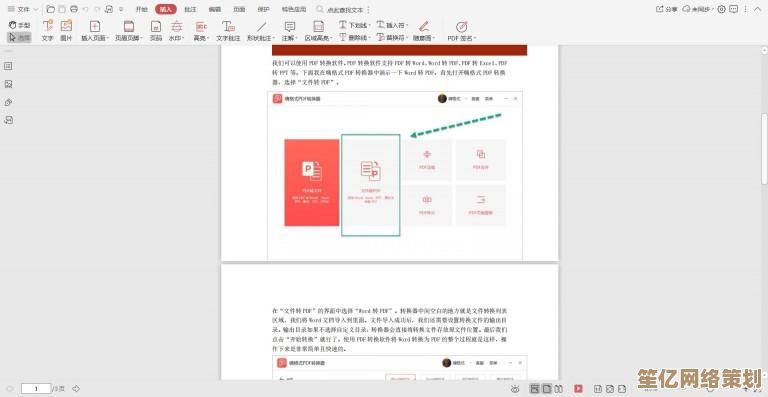
Task: Click the 文字 insert text tool
Action: click(48, 31)
